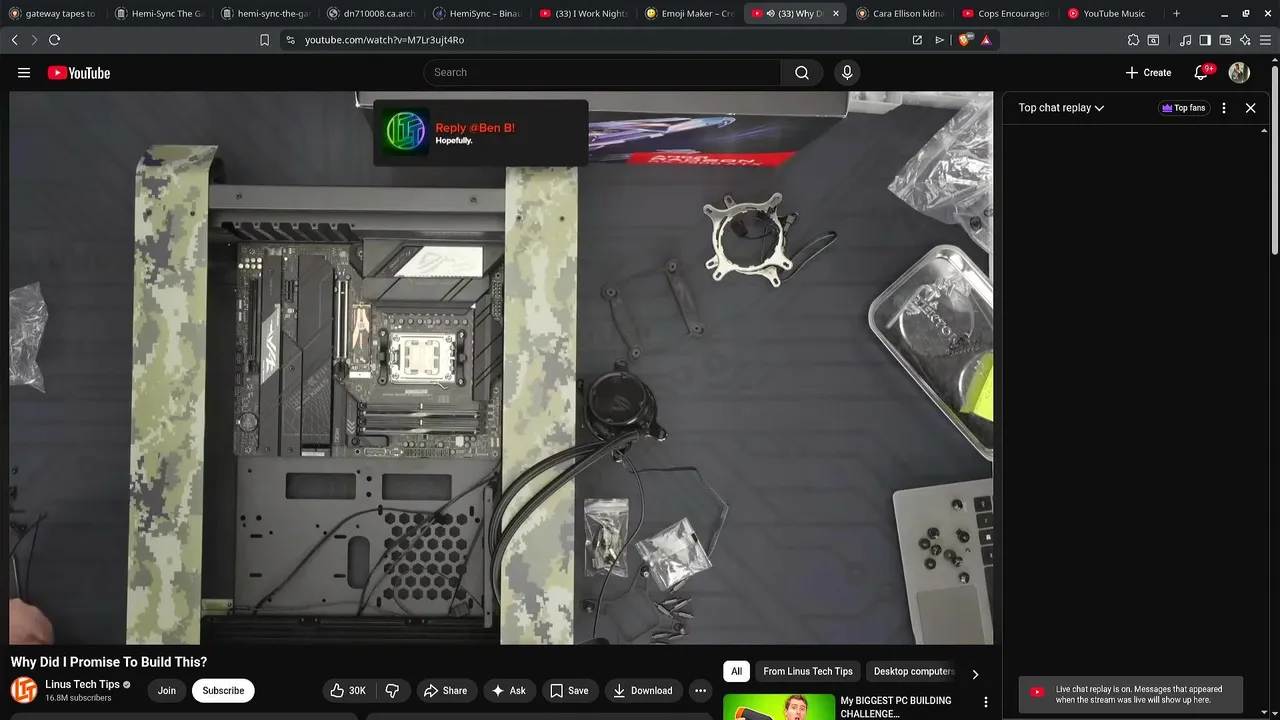
Task: Download the video
Action: point(642,690)
